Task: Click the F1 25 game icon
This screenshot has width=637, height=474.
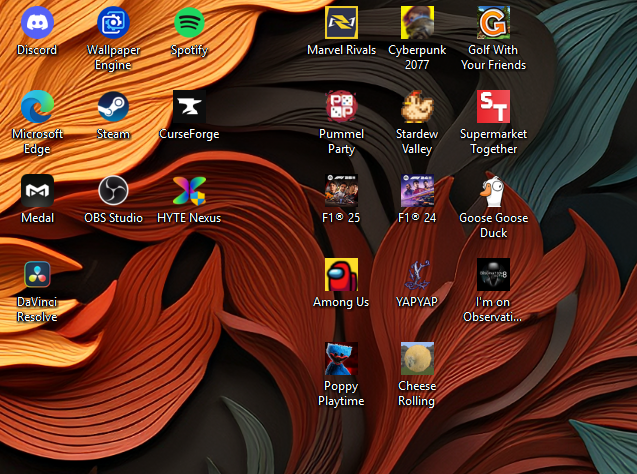Action: (x=341, y=190)
